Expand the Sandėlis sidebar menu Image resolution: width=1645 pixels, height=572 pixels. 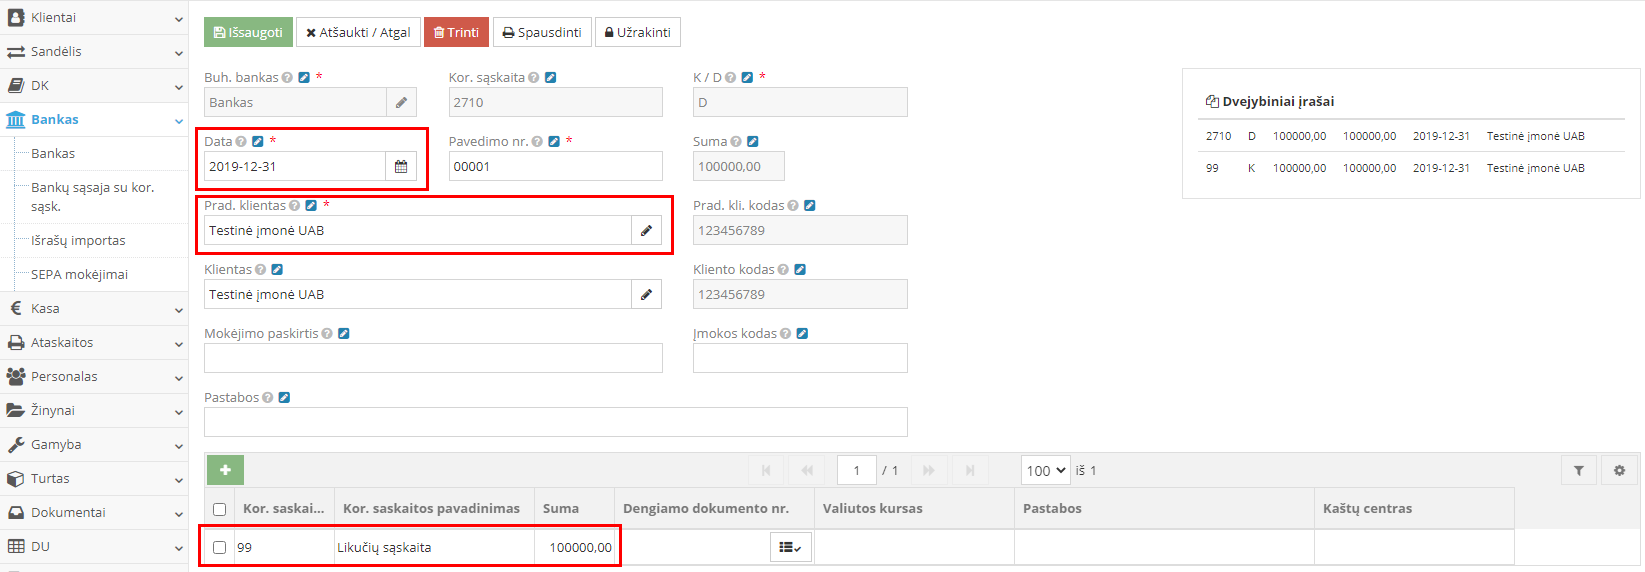tap(93, 52)
